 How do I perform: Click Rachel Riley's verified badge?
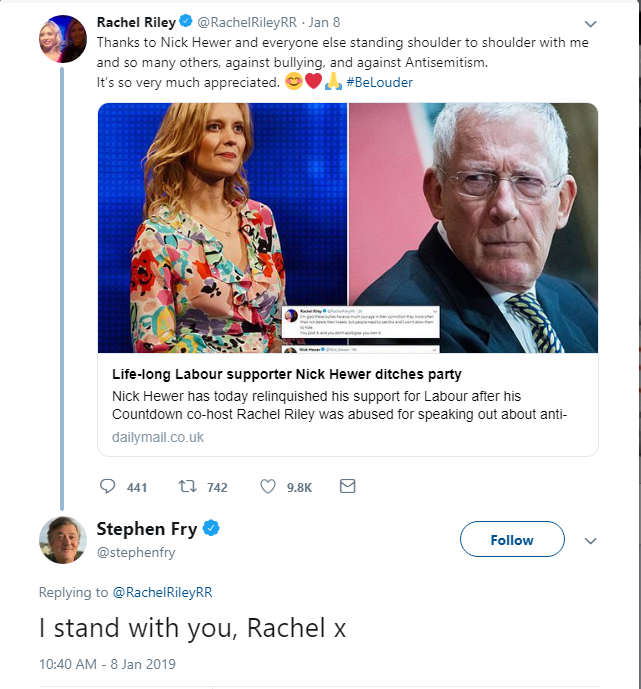coord(186,22)
